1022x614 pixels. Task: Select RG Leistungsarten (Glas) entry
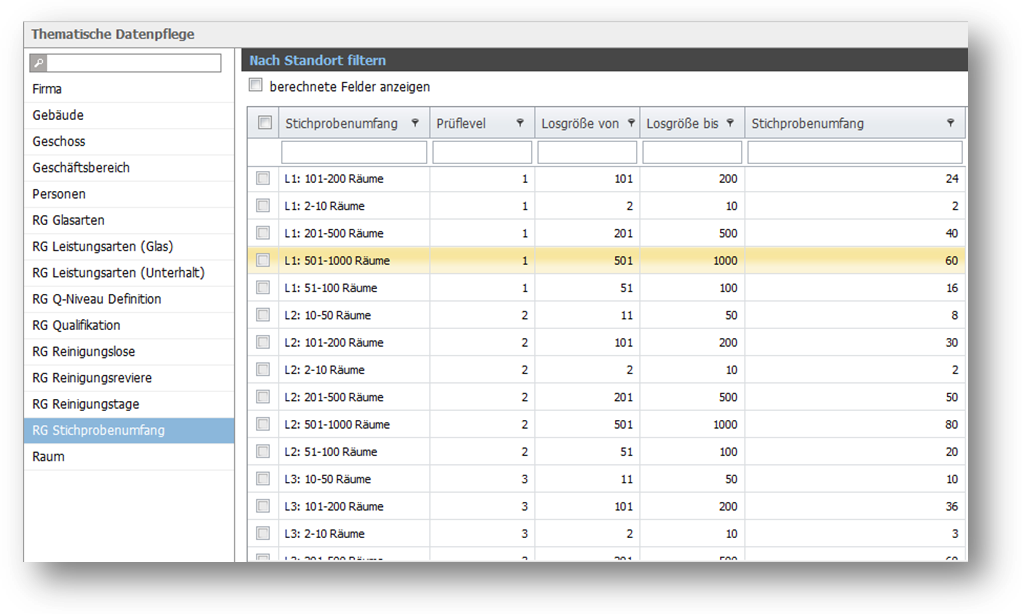tap(129, 246)
